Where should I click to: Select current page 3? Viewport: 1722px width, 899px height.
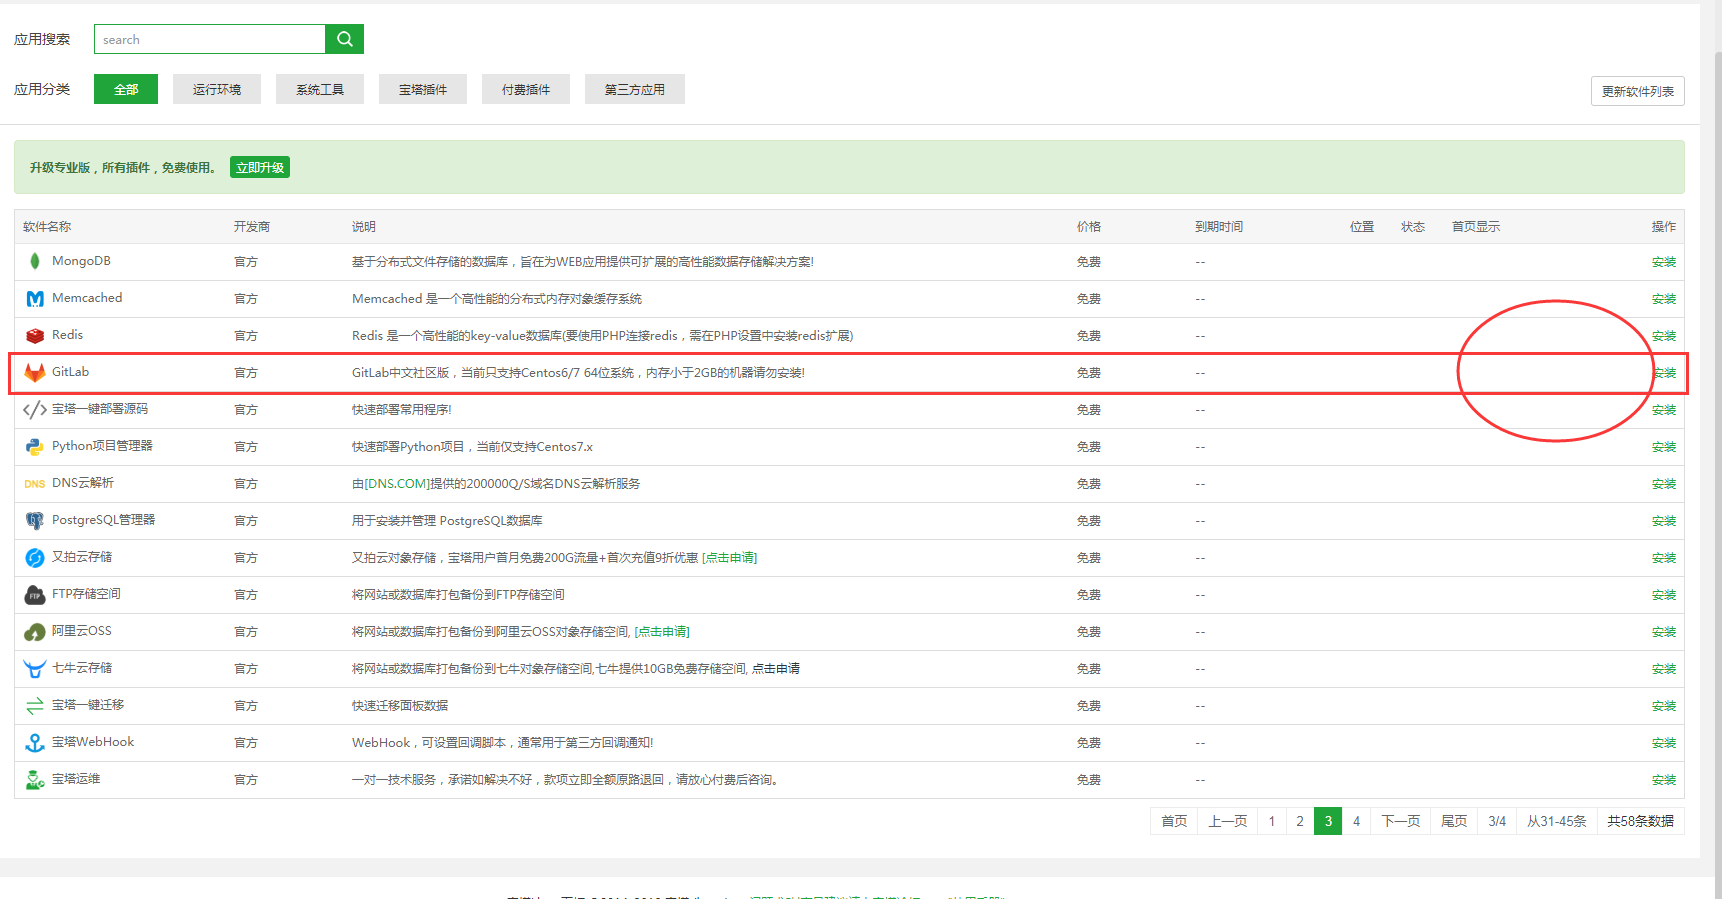pyautogui.click(x=1328, y=821)
